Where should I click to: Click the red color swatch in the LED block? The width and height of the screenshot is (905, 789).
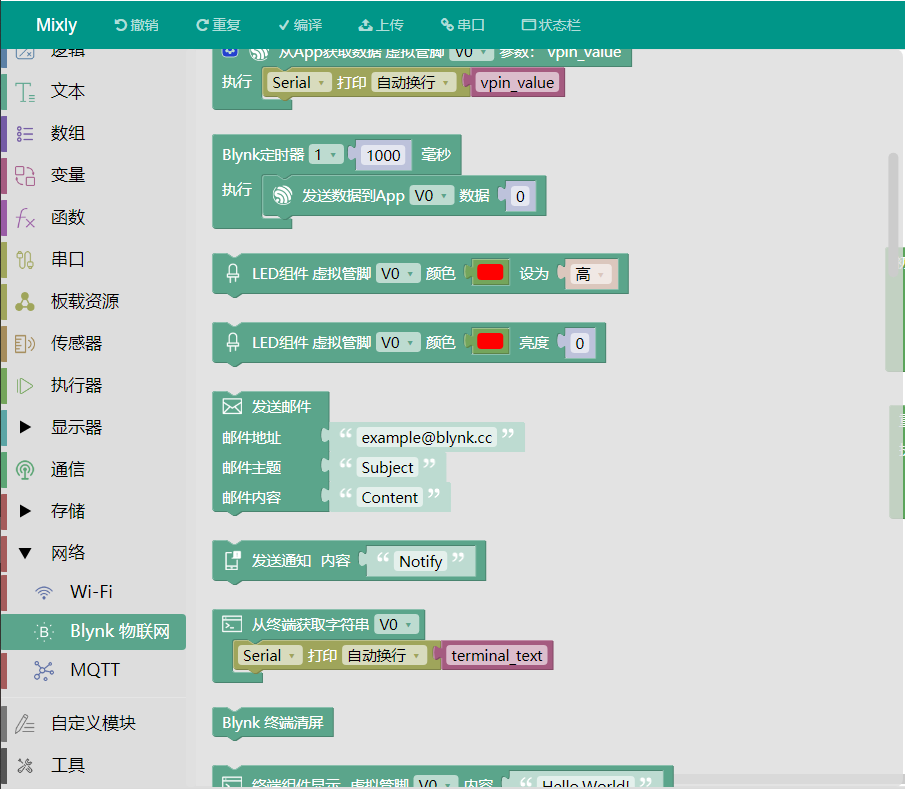(x=490, y=271)
